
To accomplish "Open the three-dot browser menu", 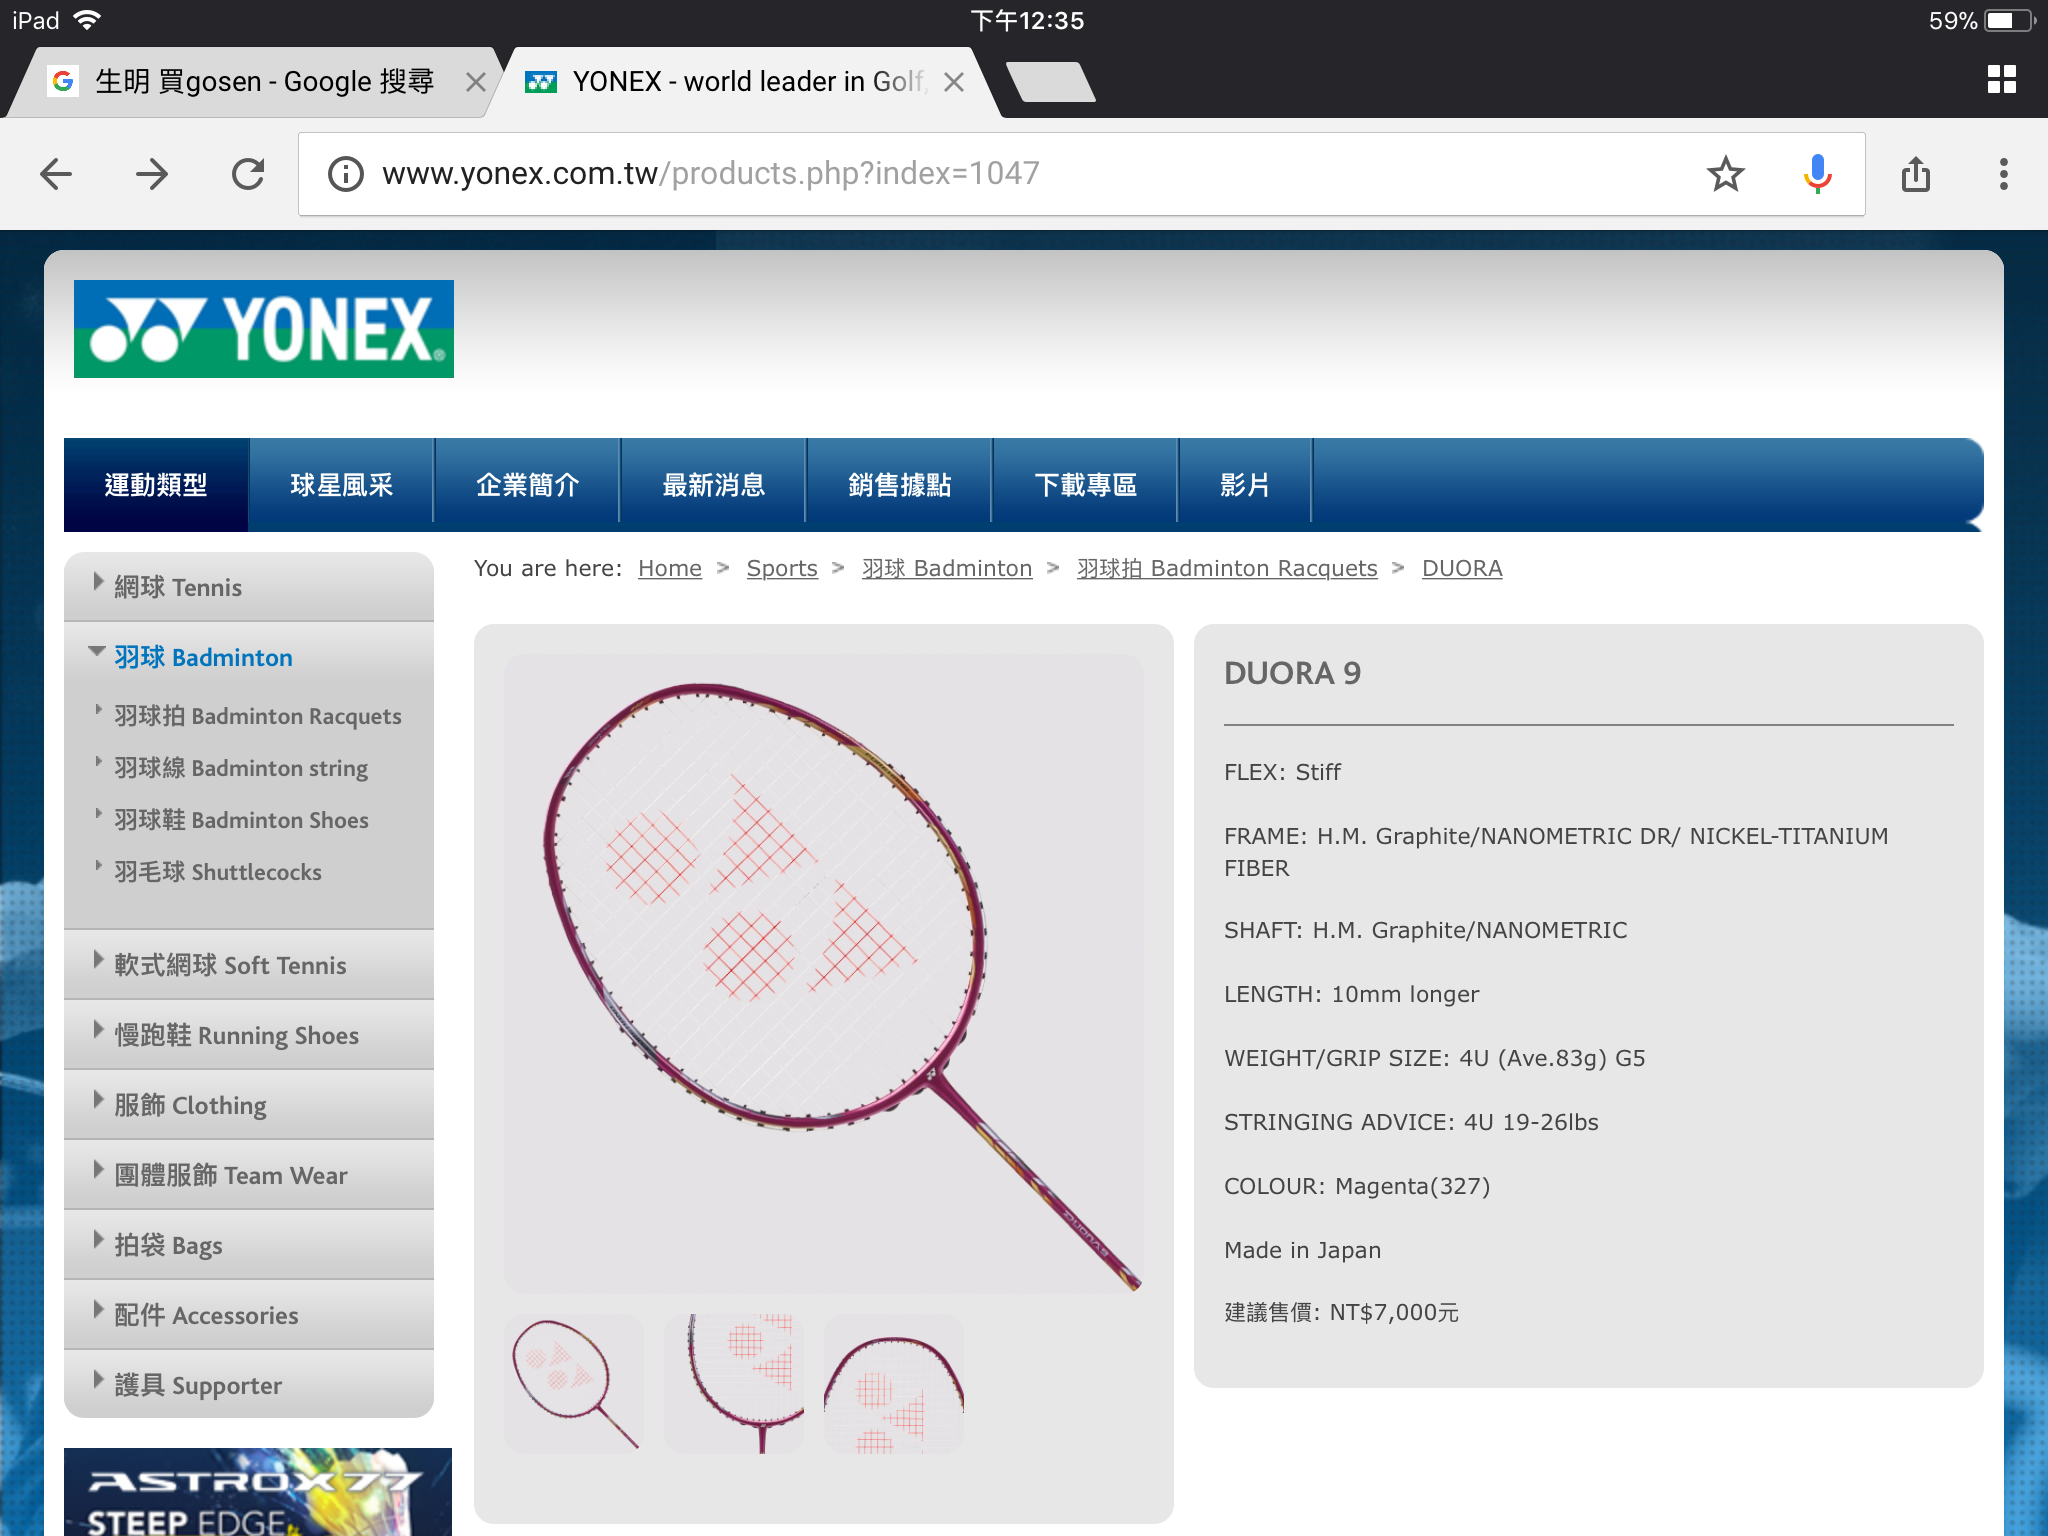I will [x=2003, y=174].
